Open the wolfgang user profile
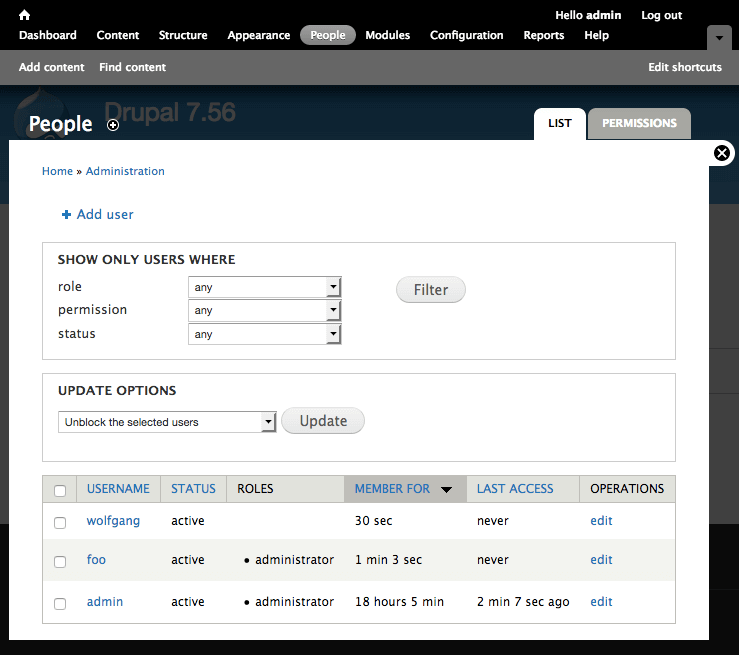The width and height of the screenshot is (739, 655). pyautogui.click(x=113, y=521)
